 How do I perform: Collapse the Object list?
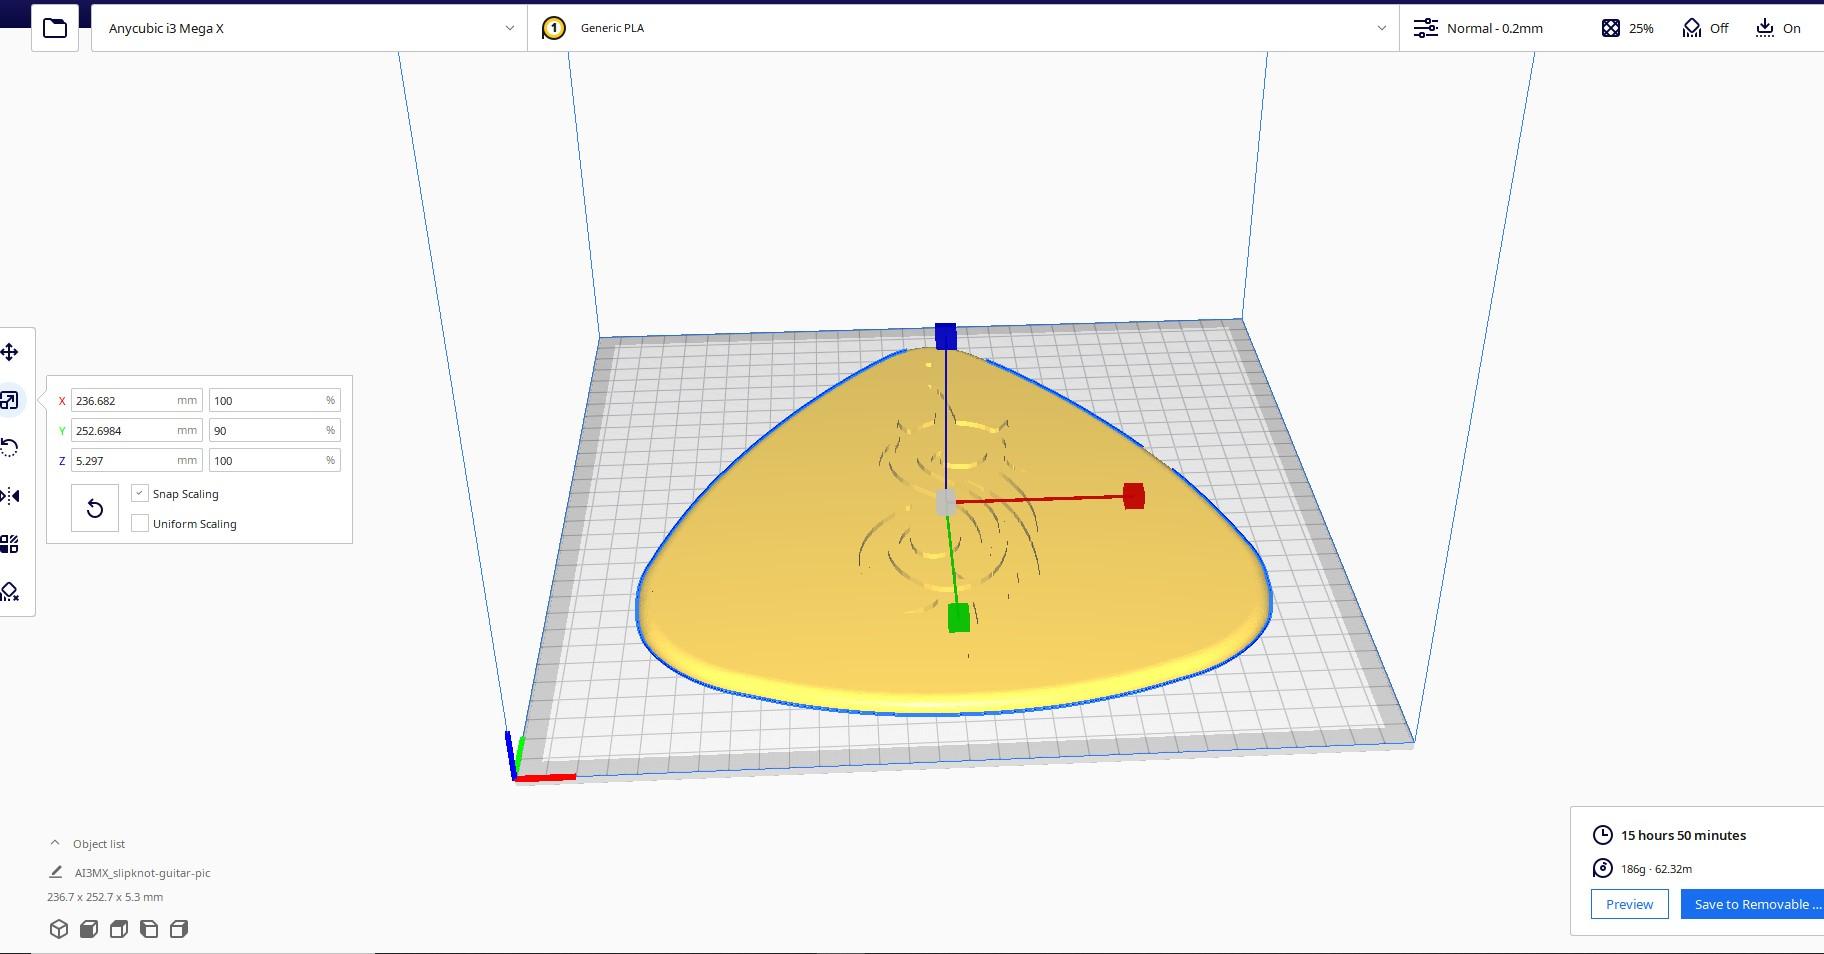point(55,843)
